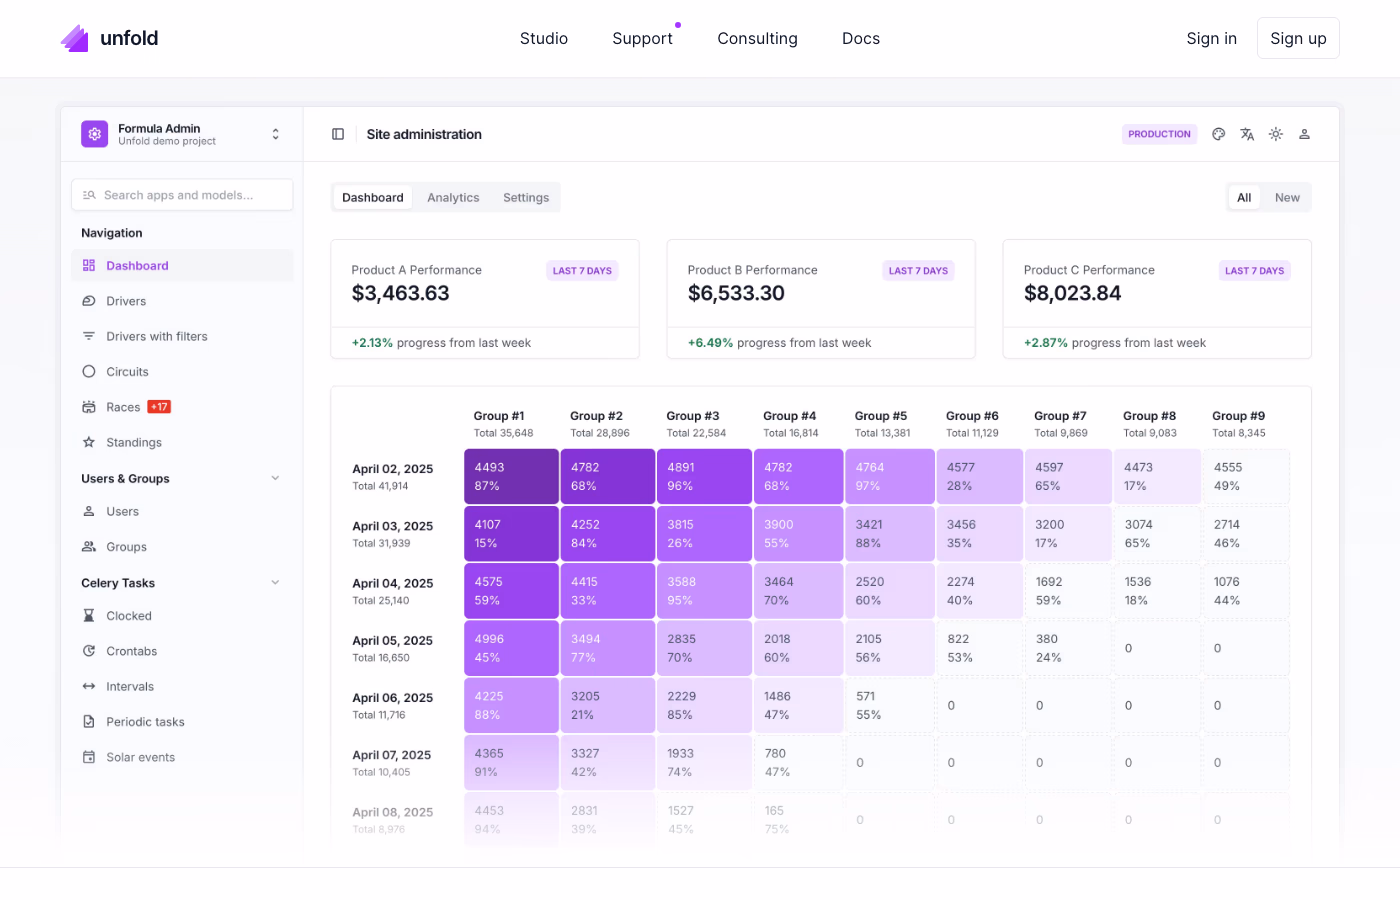Switch to the Settings tab

coord(526,198)
